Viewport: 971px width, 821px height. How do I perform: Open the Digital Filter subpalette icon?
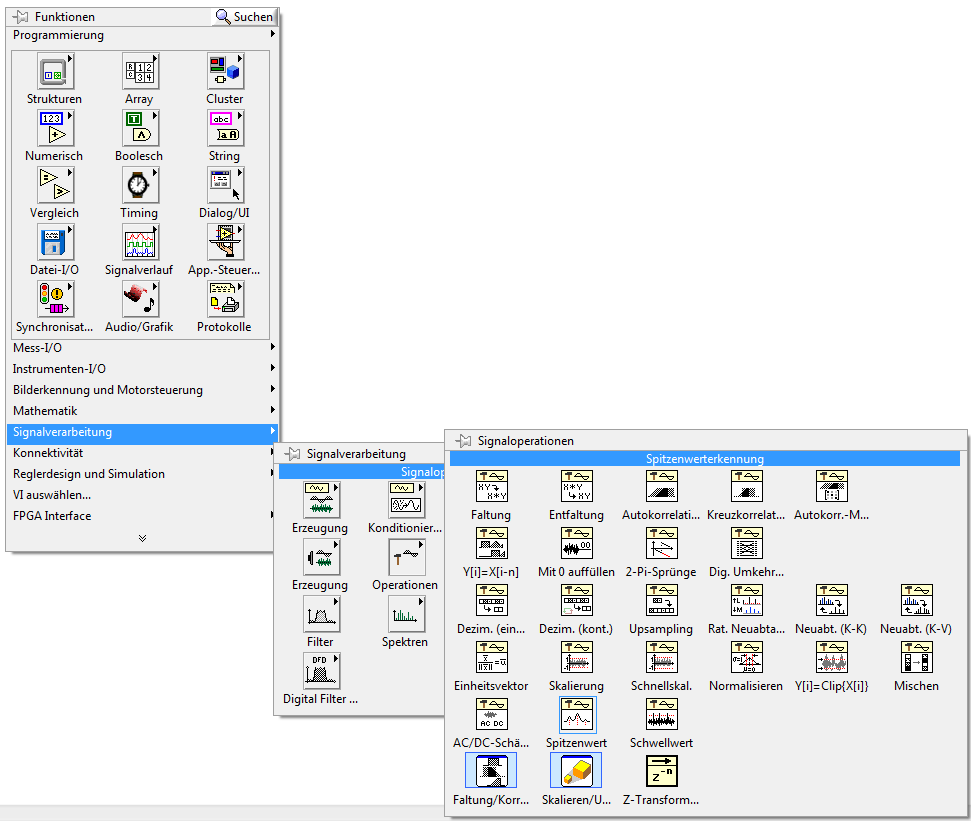click(320, 672)
